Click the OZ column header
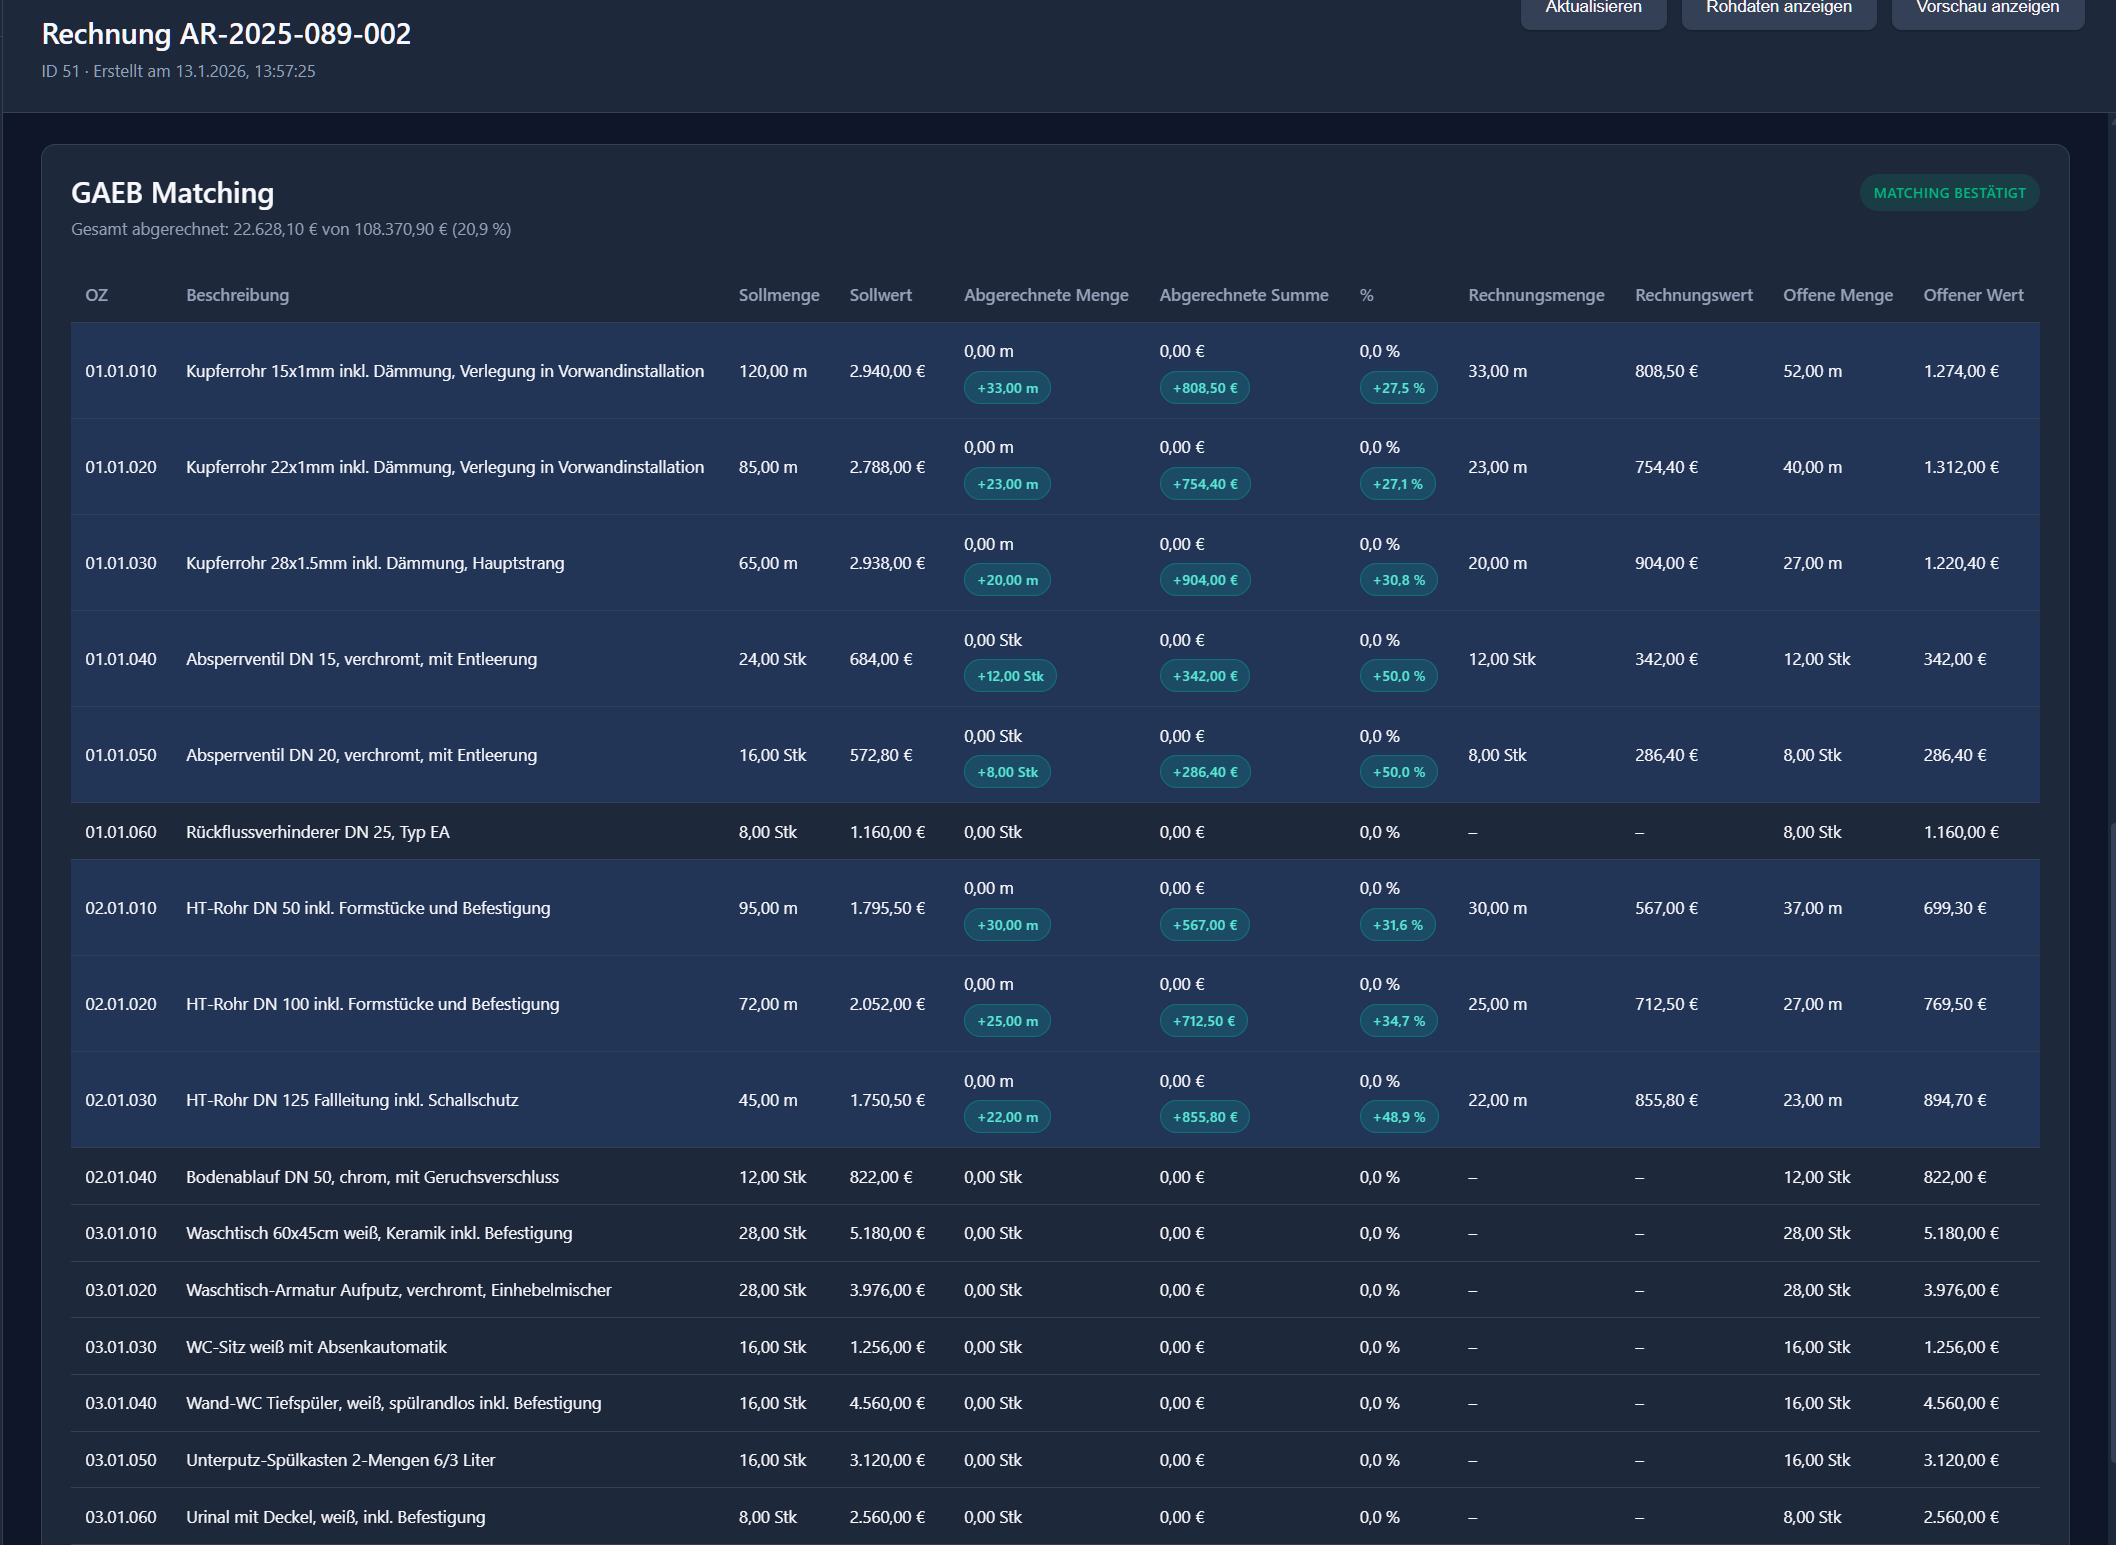Screen dimensions: 2116x1545 (96, 295)
